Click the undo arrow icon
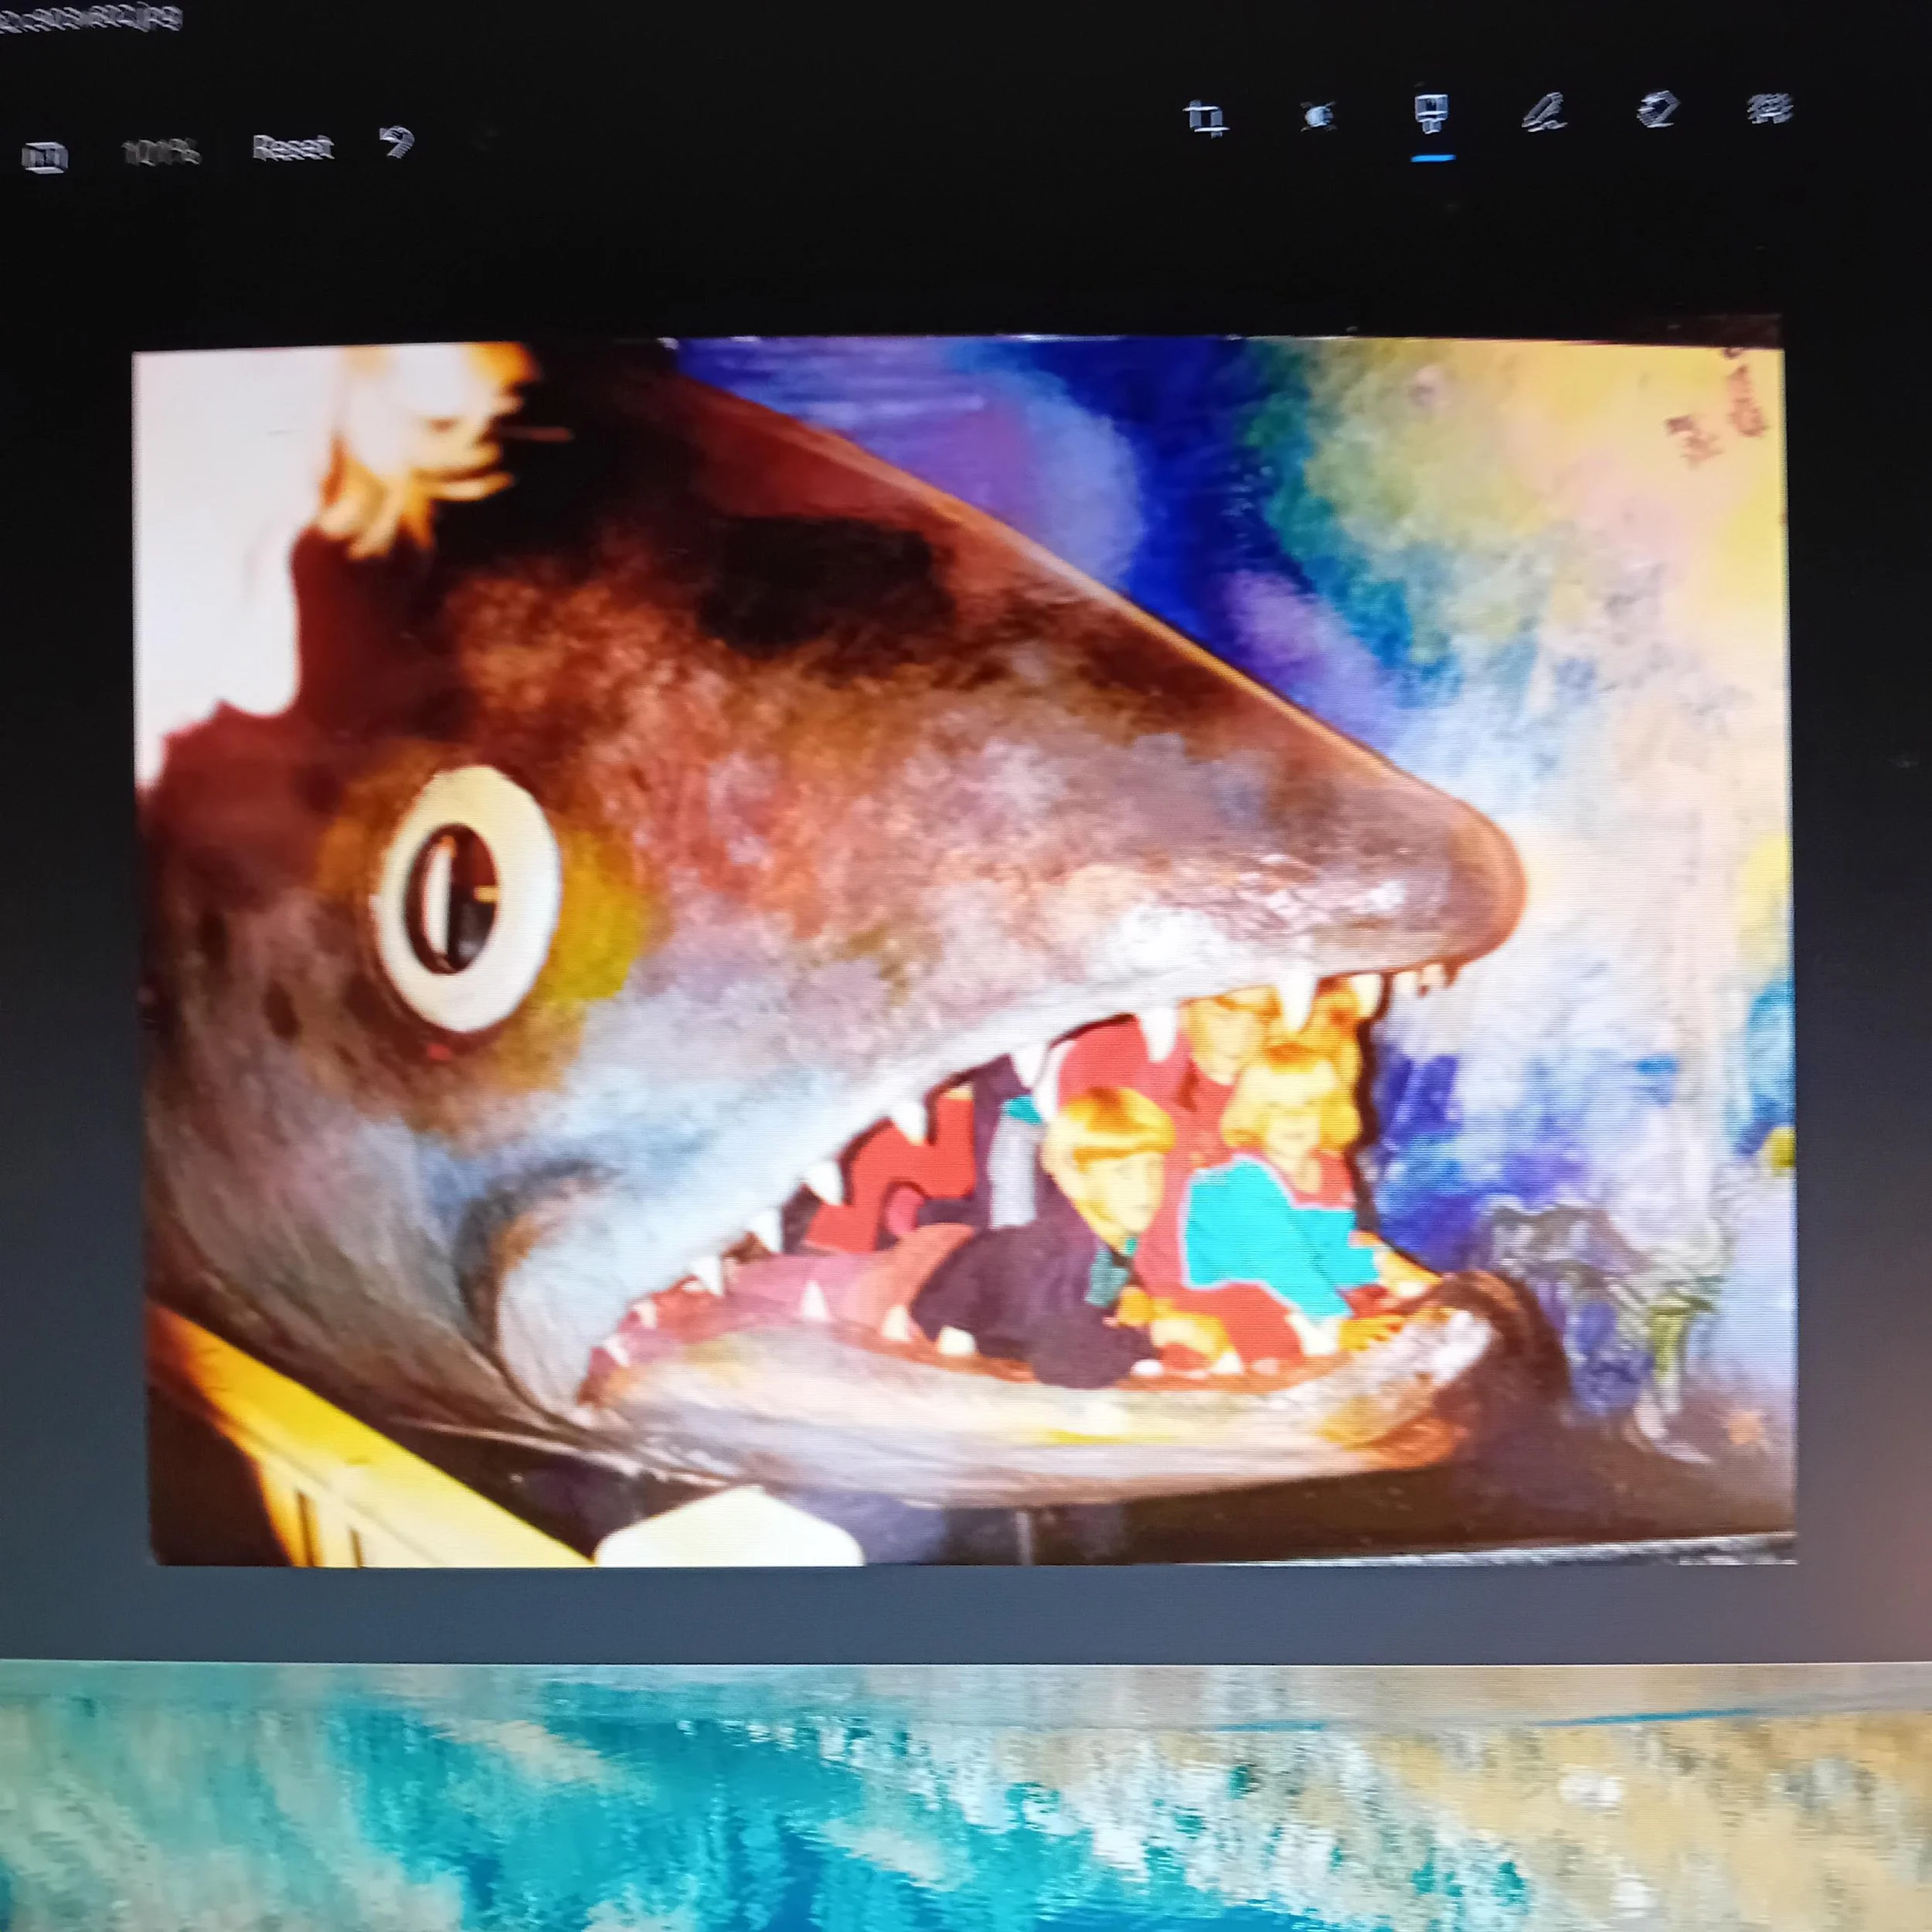Screen dimensions: 1932x1932 [x=399, y=142]
